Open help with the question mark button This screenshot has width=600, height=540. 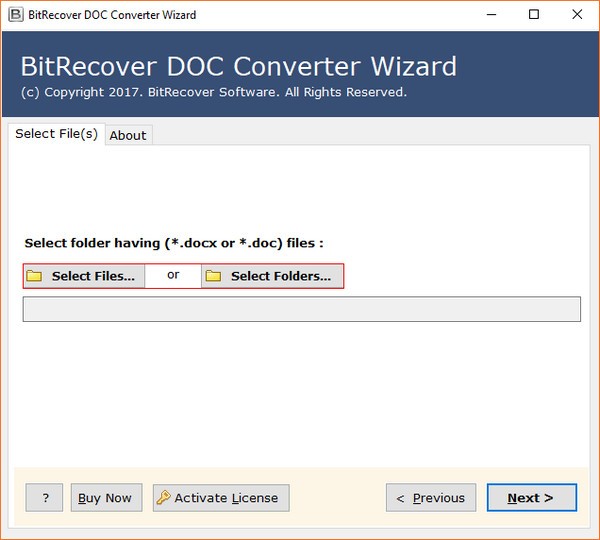[44, 498]
